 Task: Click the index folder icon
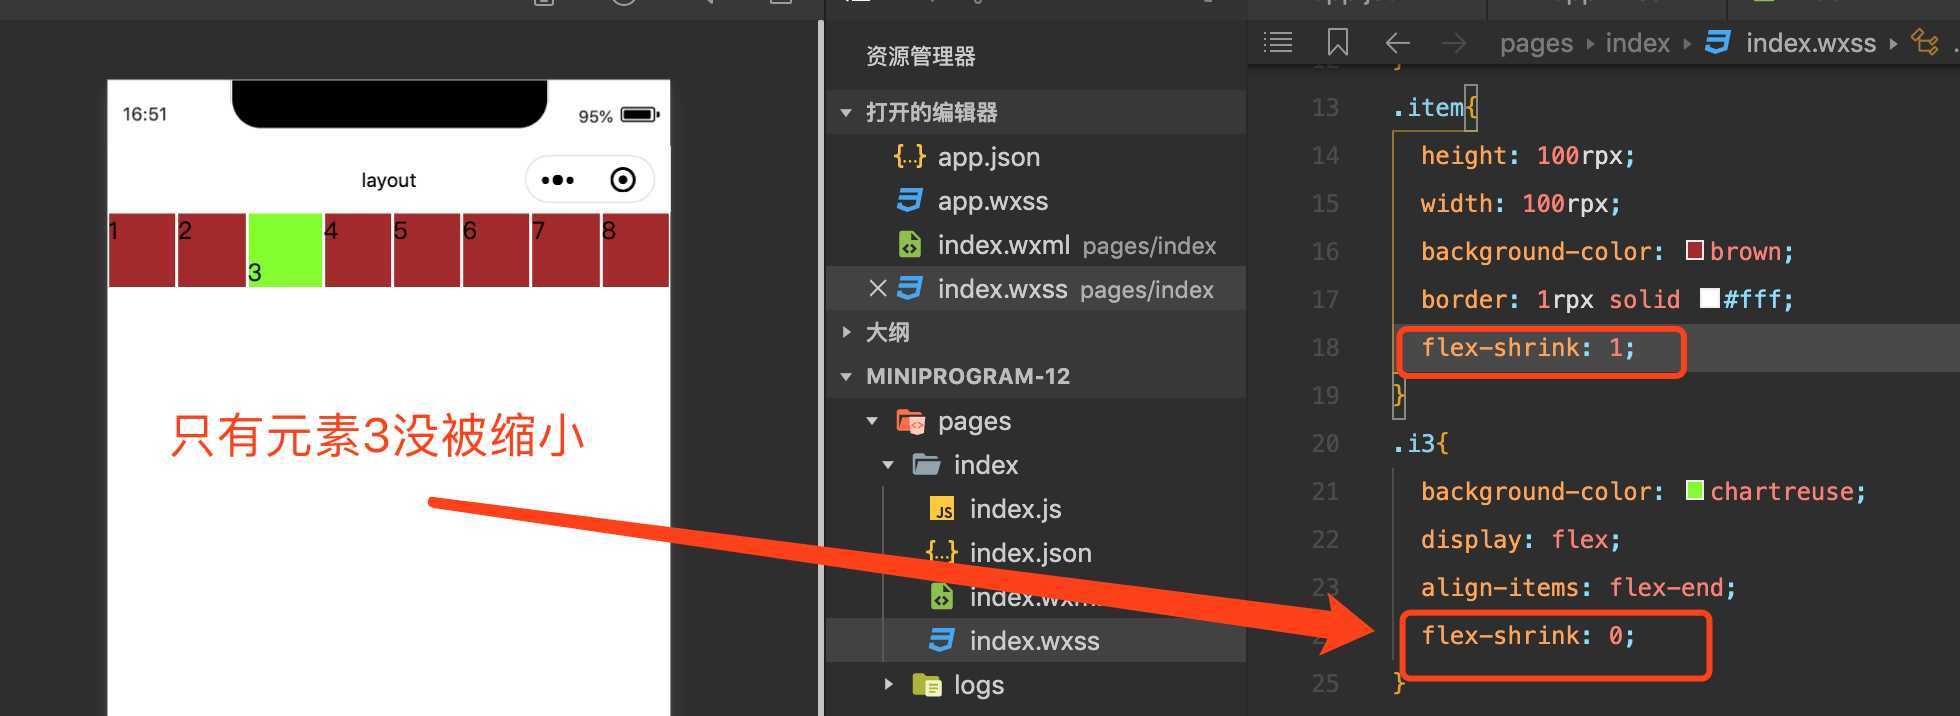click(926, 465)
